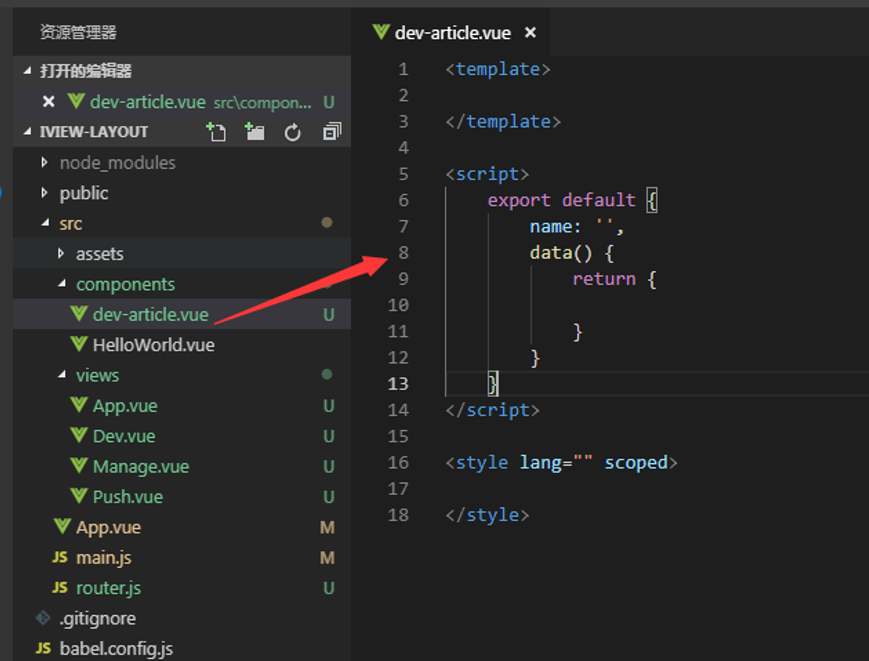The width and height of the screenshot is (869, 661).
Task: Close the dev-article.vue editor tab
Action: click(x=530, y=33)
